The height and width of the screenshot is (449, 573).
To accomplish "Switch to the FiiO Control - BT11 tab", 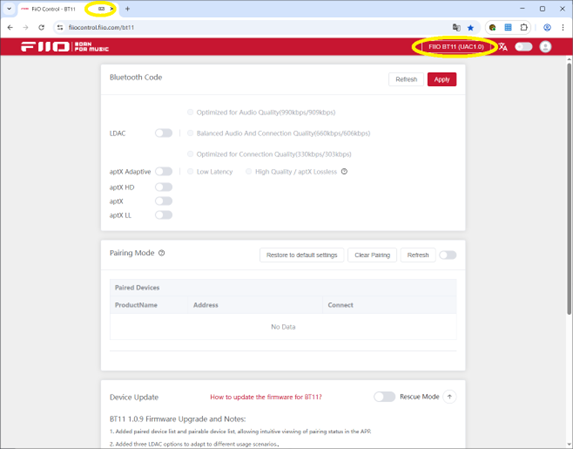I will pyautogui.click(x=53, y=9).
